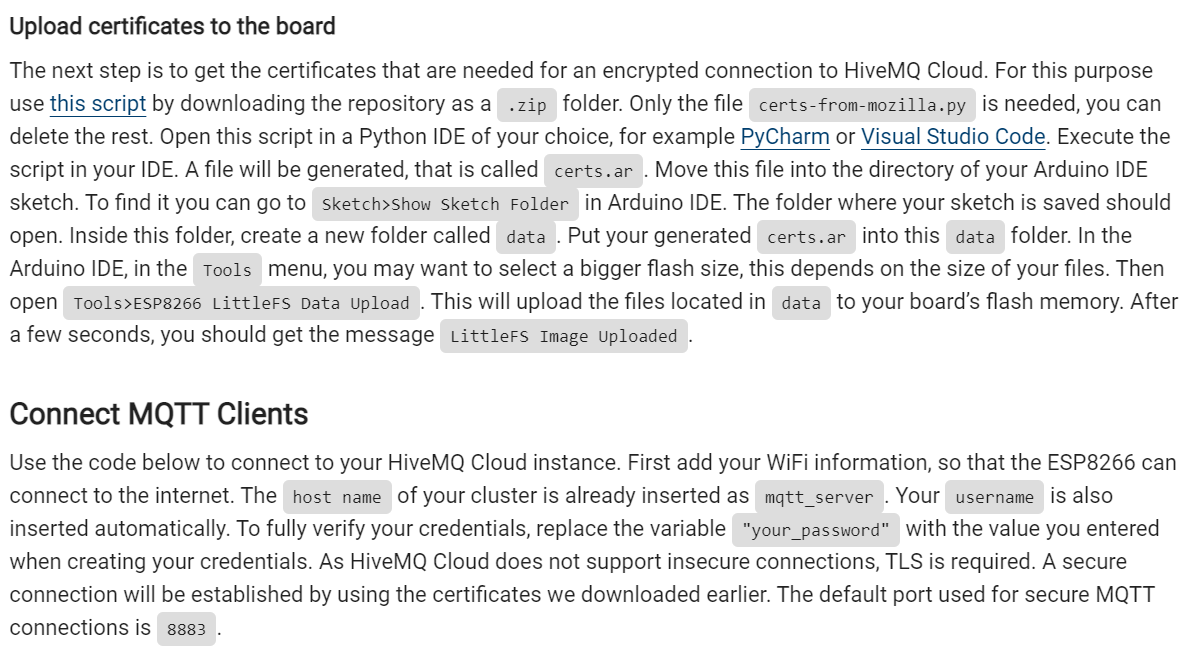
Task: Click the first certs.ar code snippet
Action: click(594, 171)
